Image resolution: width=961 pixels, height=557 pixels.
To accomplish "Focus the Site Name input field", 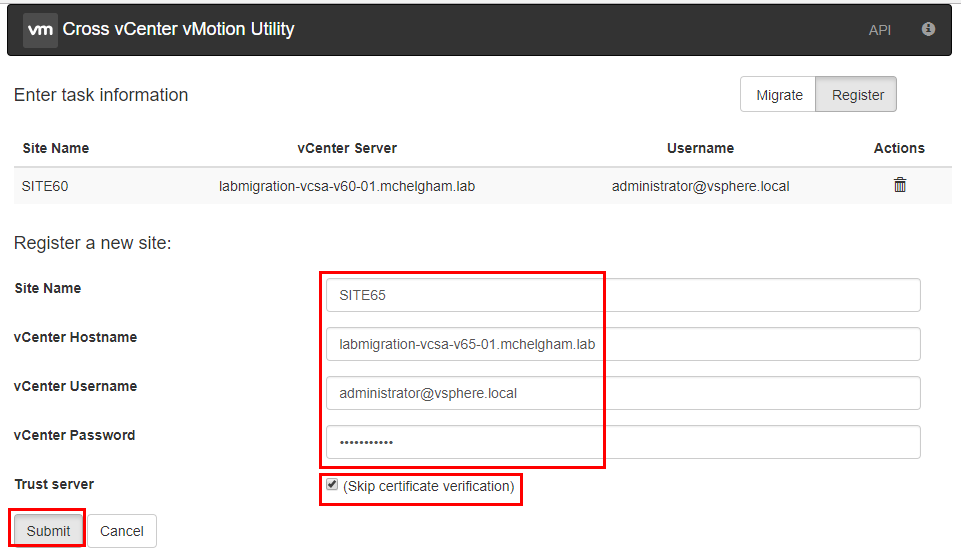I will [623, 295].
